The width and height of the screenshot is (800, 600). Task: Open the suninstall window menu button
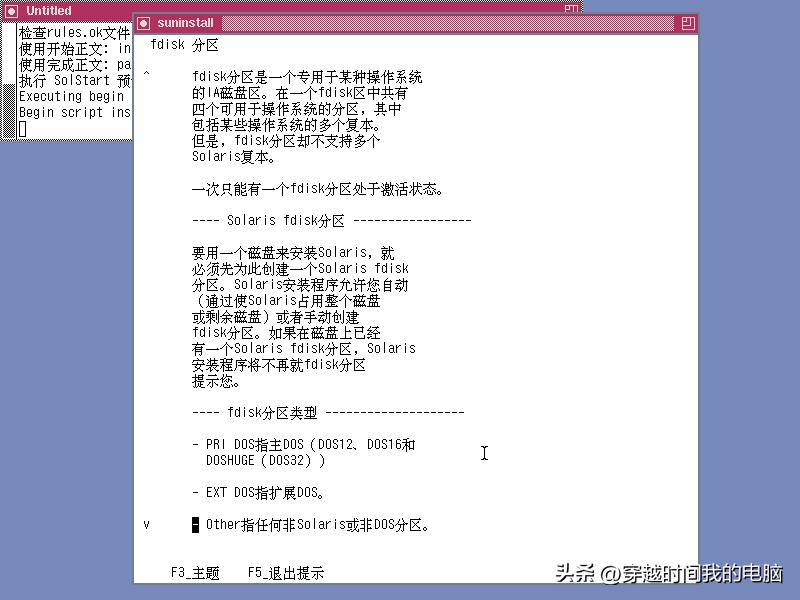[x=144, y=23]
